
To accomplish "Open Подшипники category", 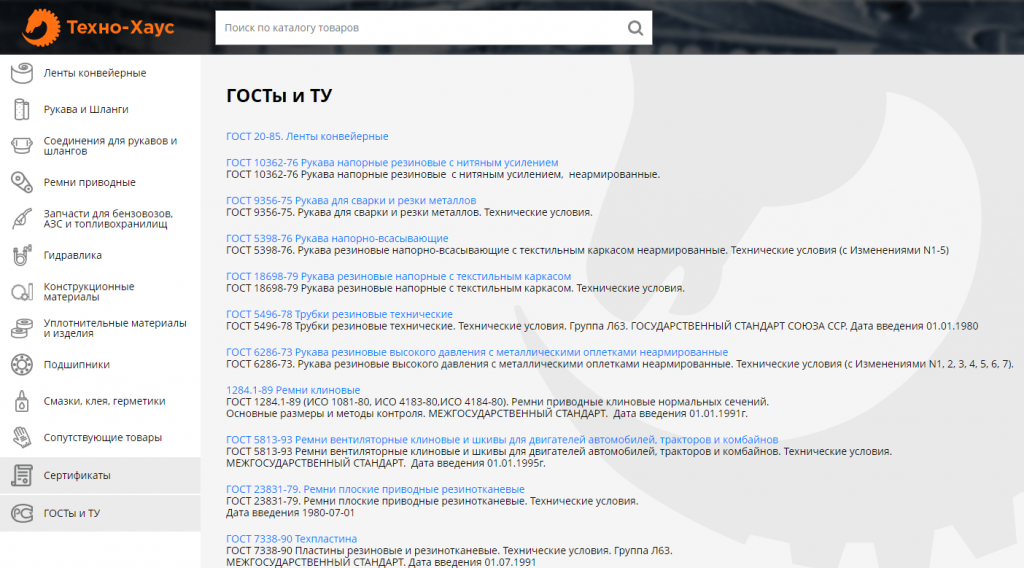I will (x=76, y=365).
